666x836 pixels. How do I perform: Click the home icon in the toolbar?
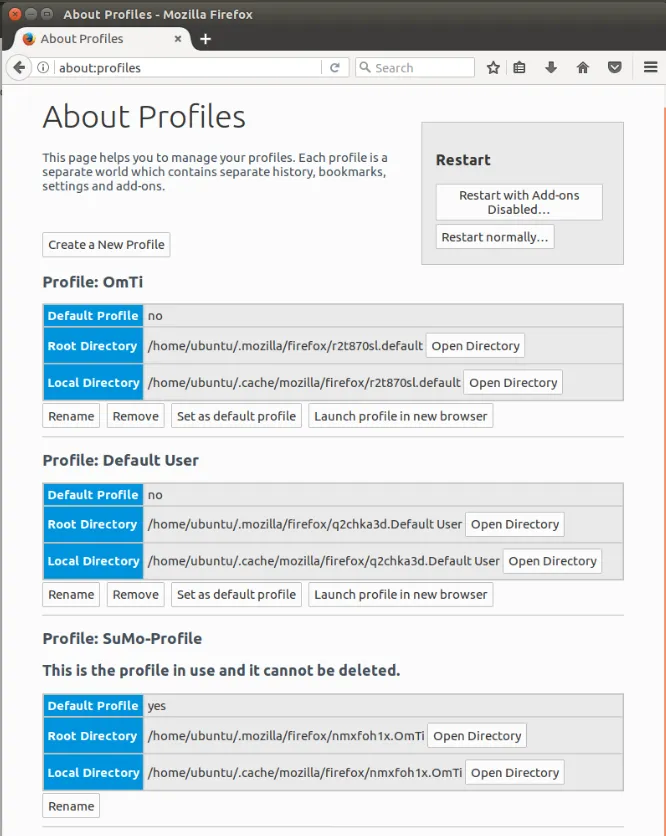583,67
